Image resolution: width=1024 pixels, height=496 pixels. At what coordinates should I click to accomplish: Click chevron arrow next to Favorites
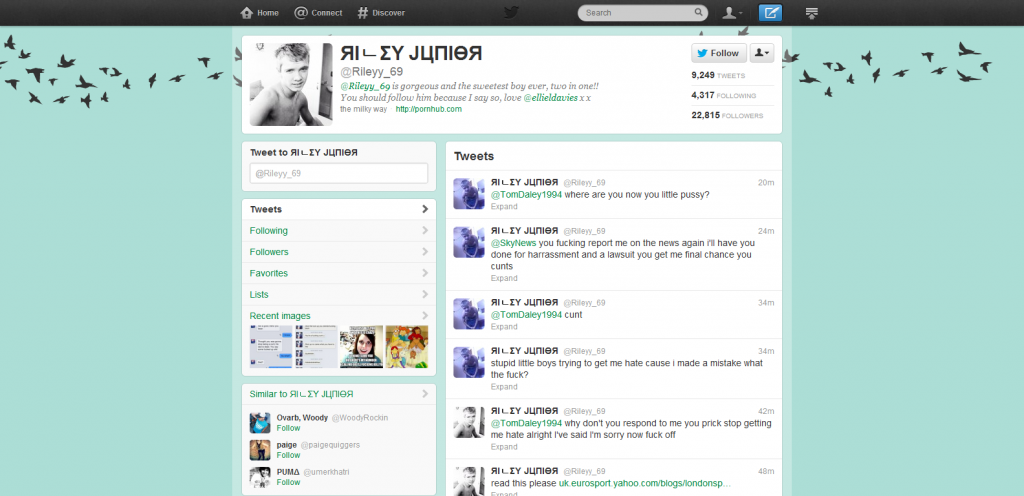pos(425,273)
